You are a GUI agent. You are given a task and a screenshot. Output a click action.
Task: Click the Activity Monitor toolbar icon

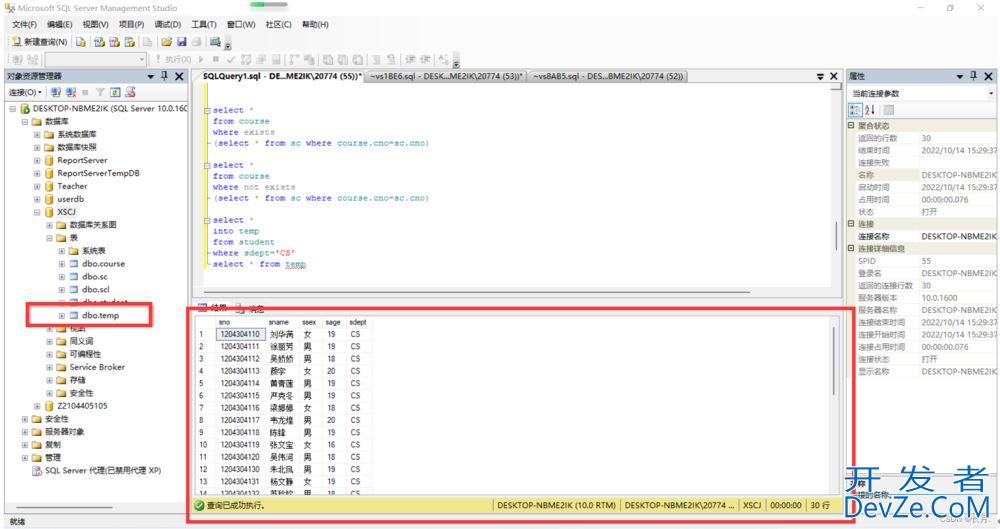click(215, 41)
